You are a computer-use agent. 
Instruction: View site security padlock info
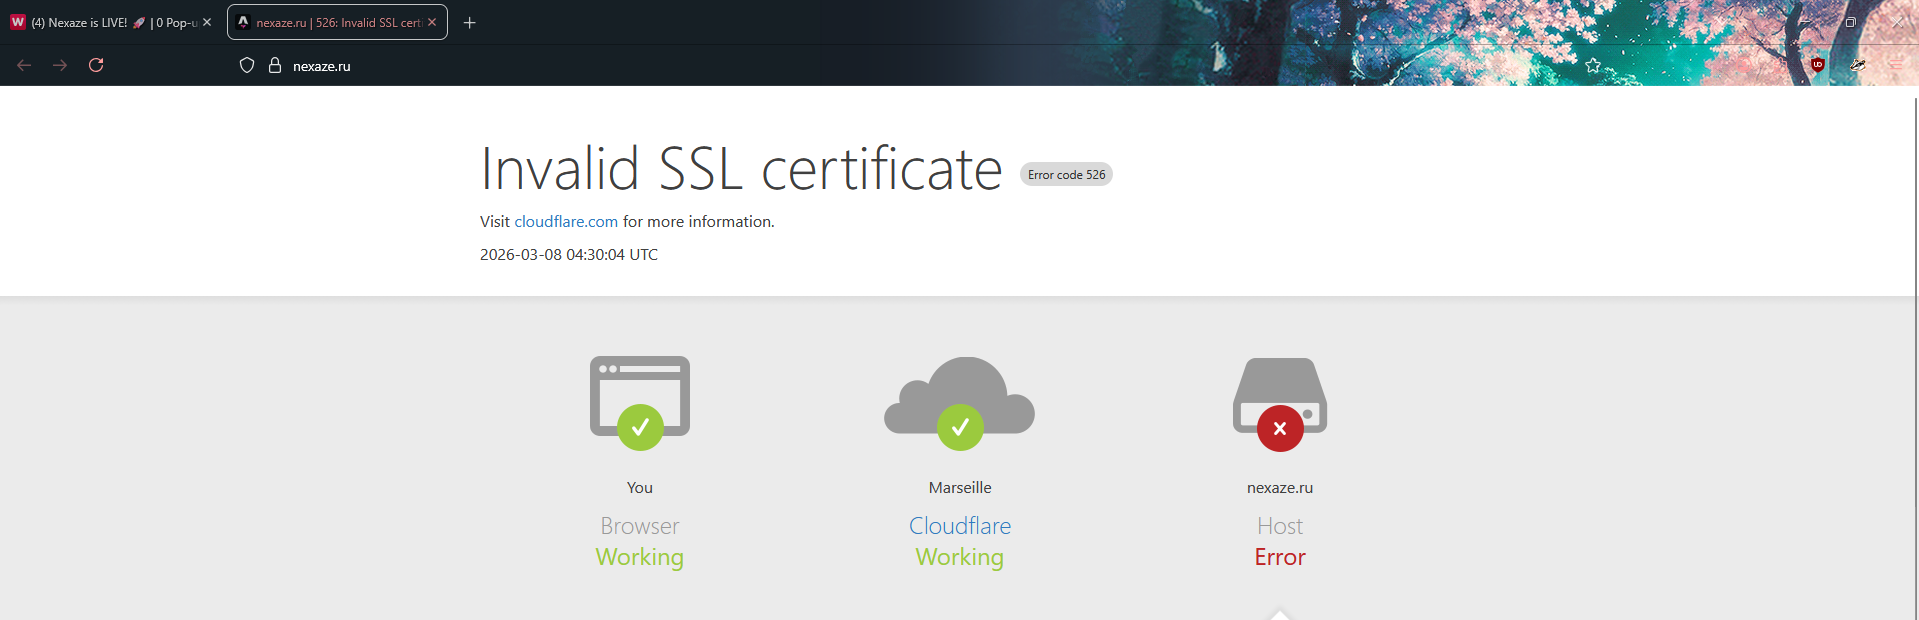[x=275, y=65]
